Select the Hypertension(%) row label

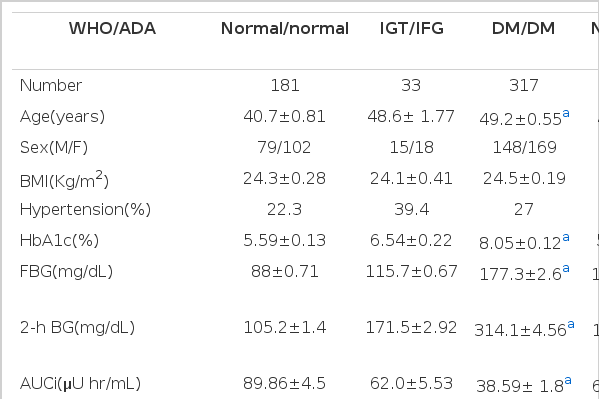(x=86, y=209)
